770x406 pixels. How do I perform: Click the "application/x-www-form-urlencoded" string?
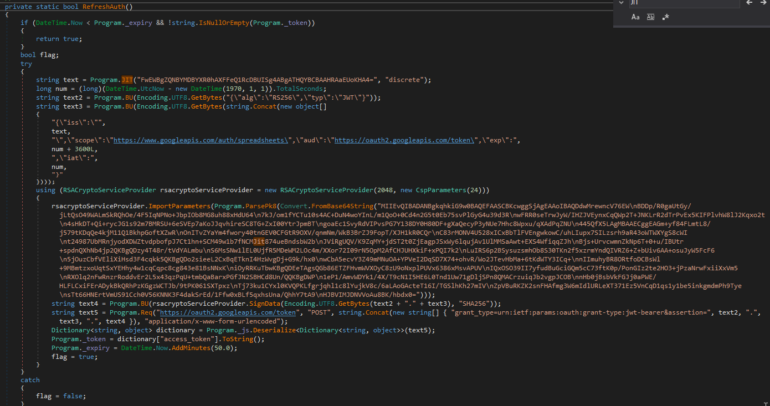tap(212, 321)
